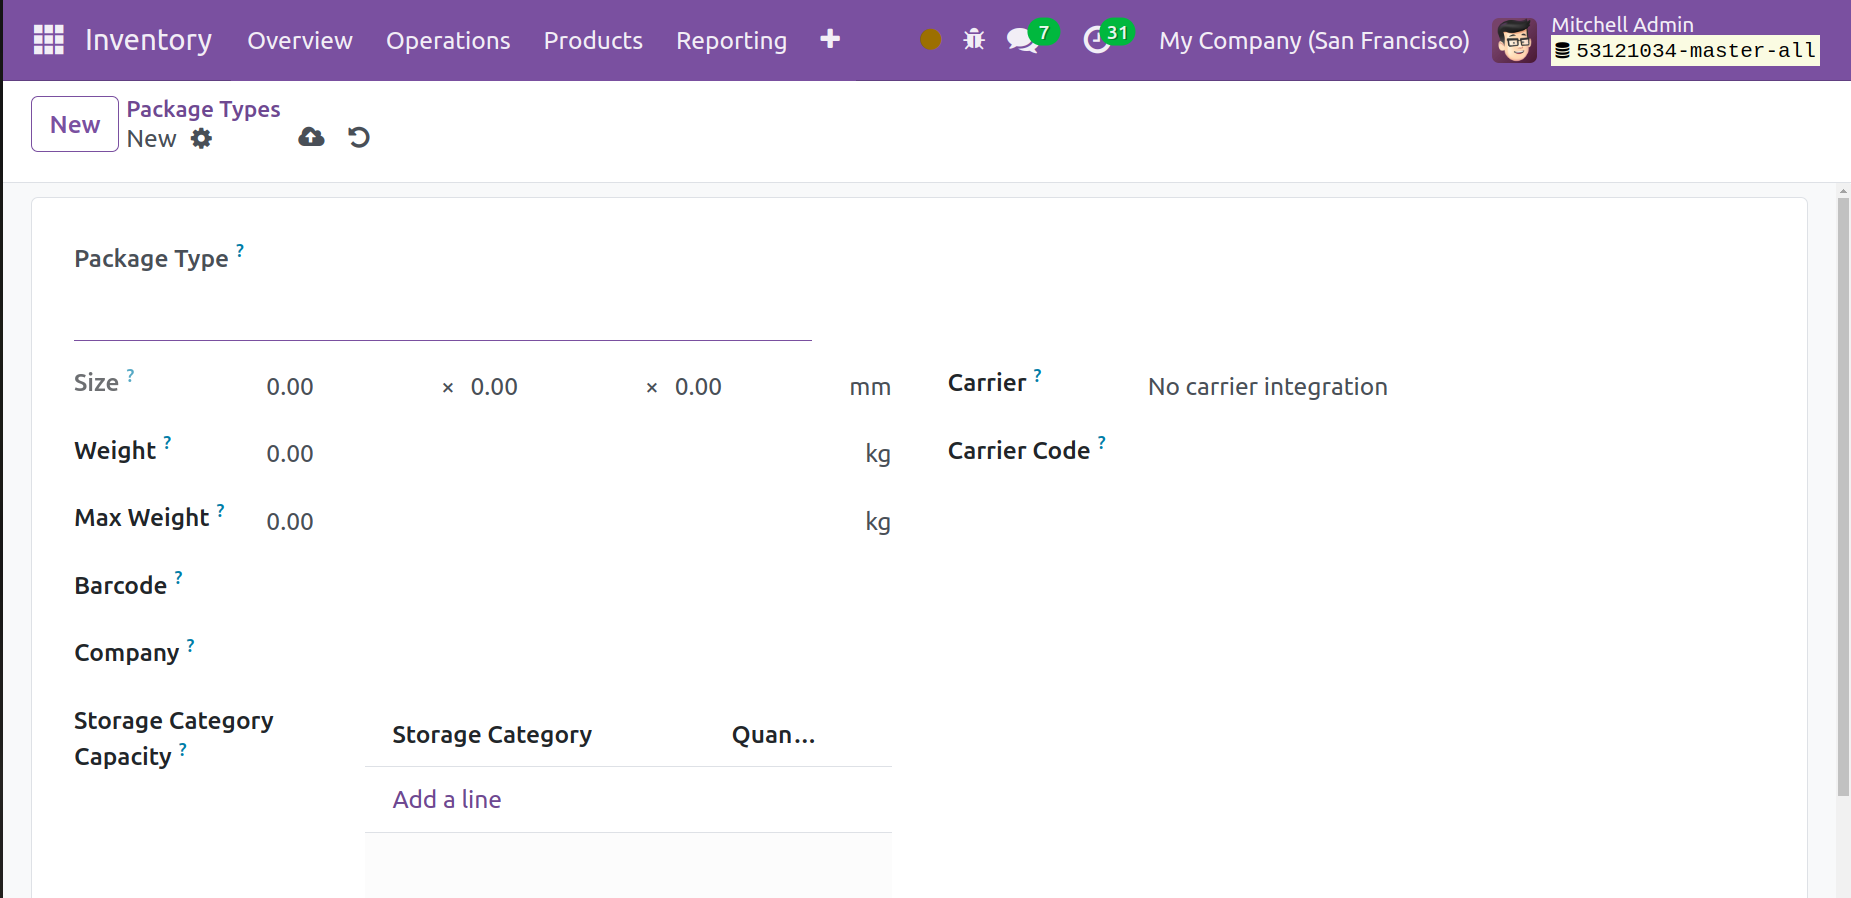
Task: Click the Max Weight input field
Action: coord(550,522)
